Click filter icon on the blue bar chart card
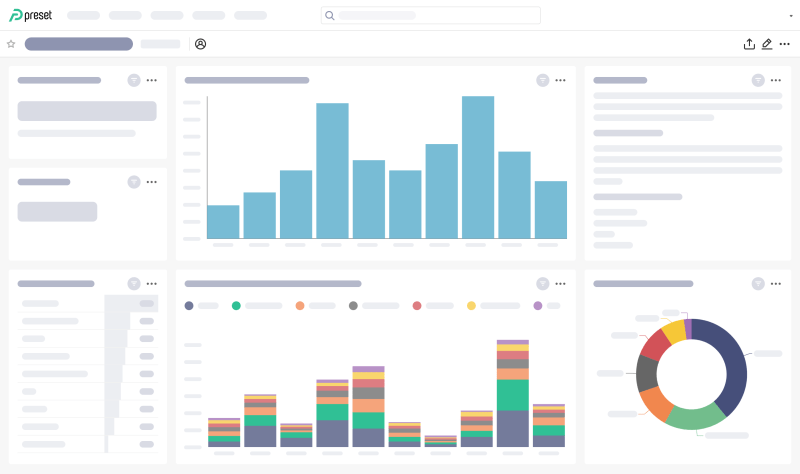 542,80
